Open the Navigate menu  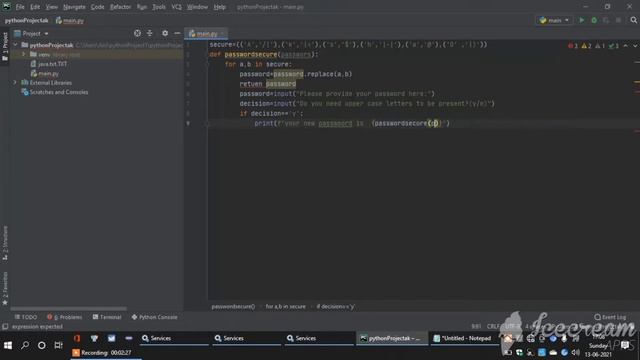tap(74, 7)
